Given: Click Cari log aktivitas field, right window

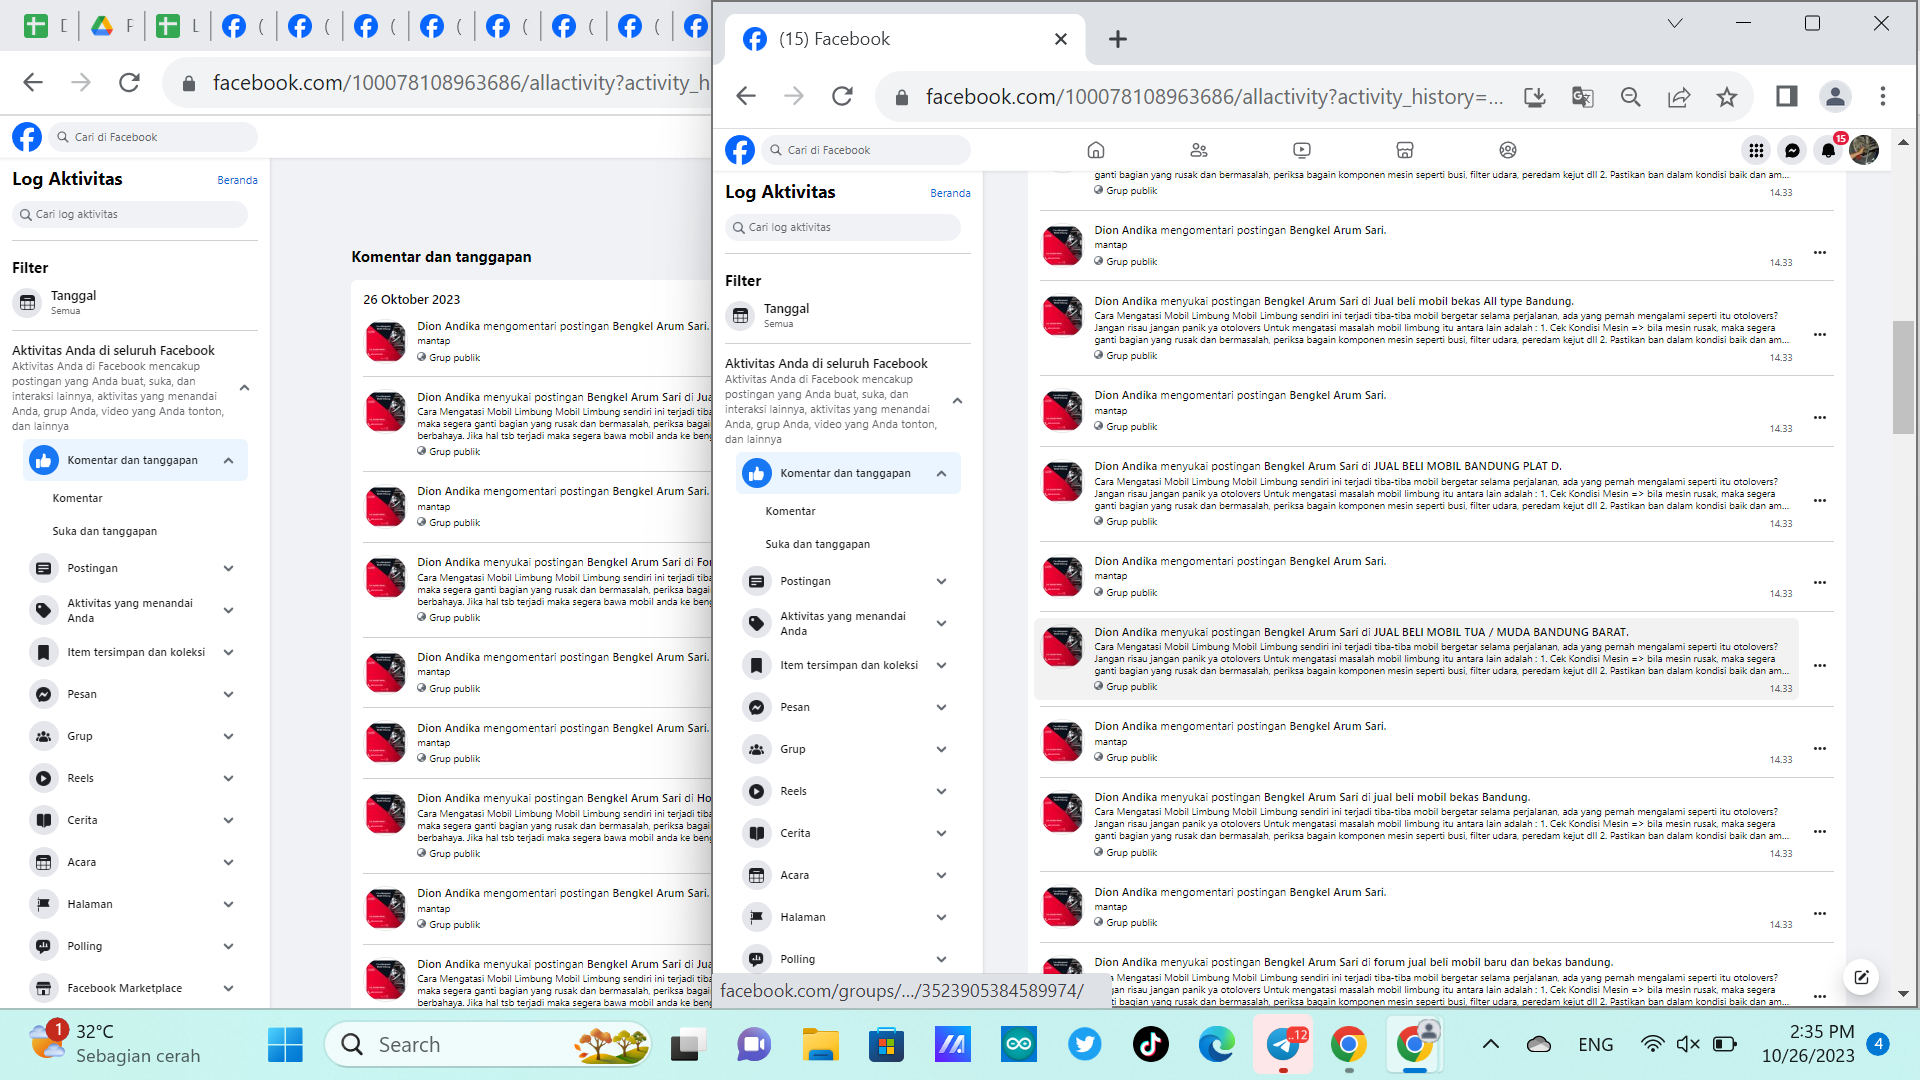Looking at the screenshot, I should point(845,227).
